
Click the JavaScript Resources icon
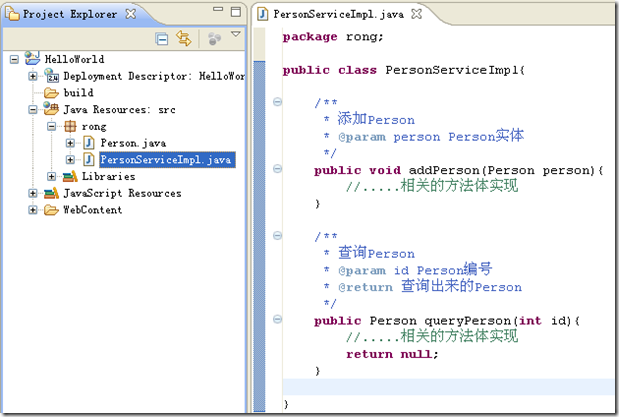(x=51, y=193)
